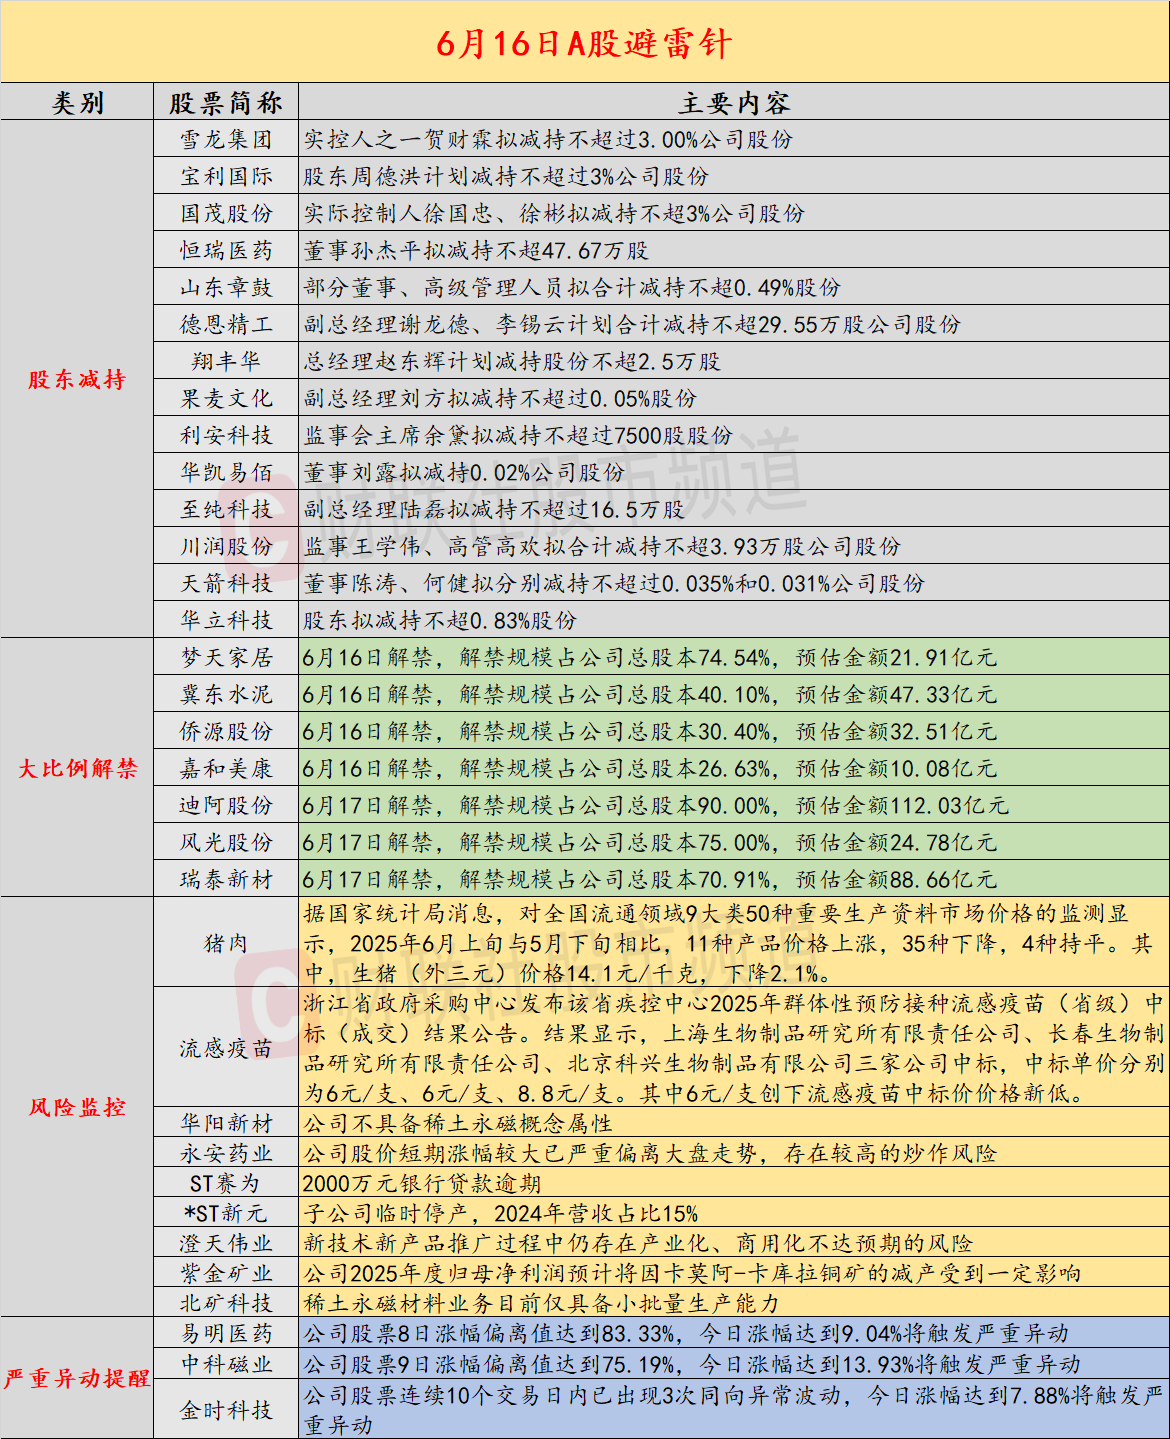Select the 川润股份 stock name cell

[x=226, y=546]
